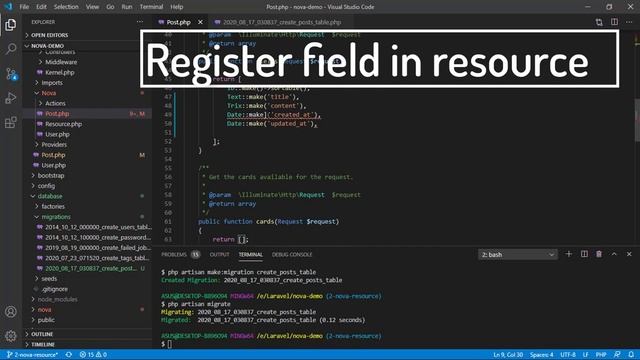Open editor more actions ellipsis
This screenshot has height=360, width=640.
point(629,22)
